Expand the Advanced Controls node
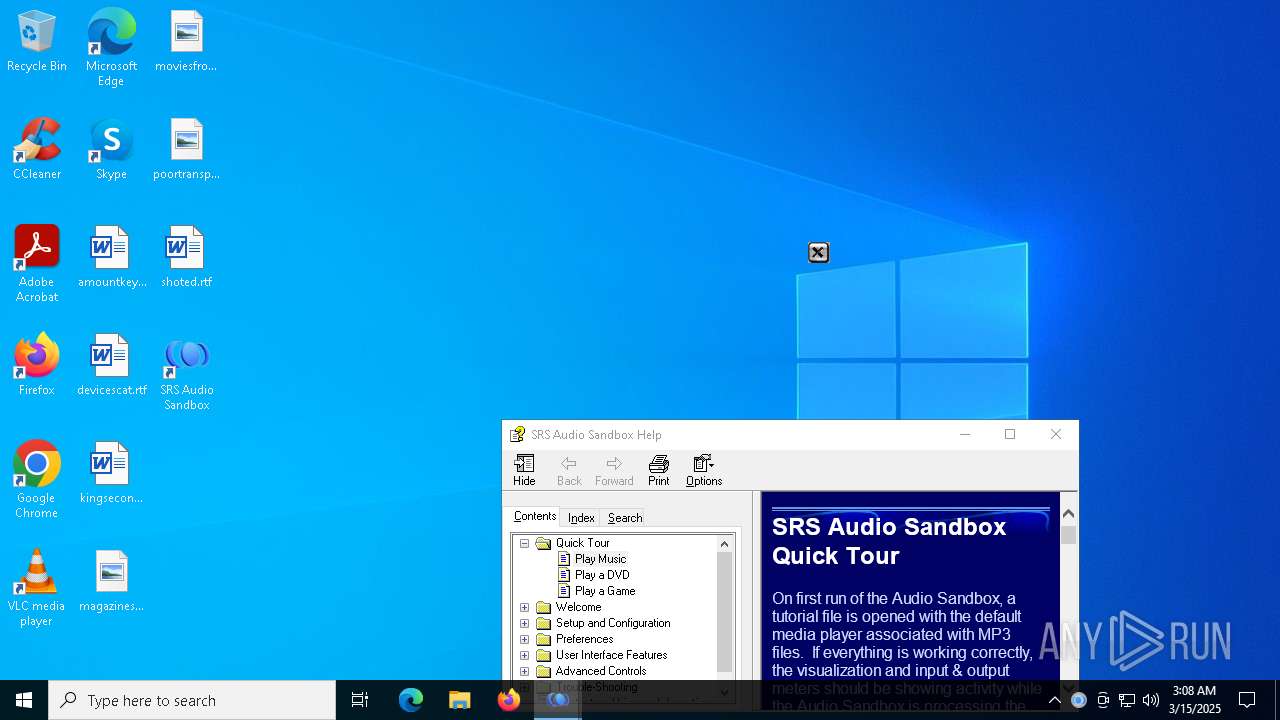 coord(524,671)
